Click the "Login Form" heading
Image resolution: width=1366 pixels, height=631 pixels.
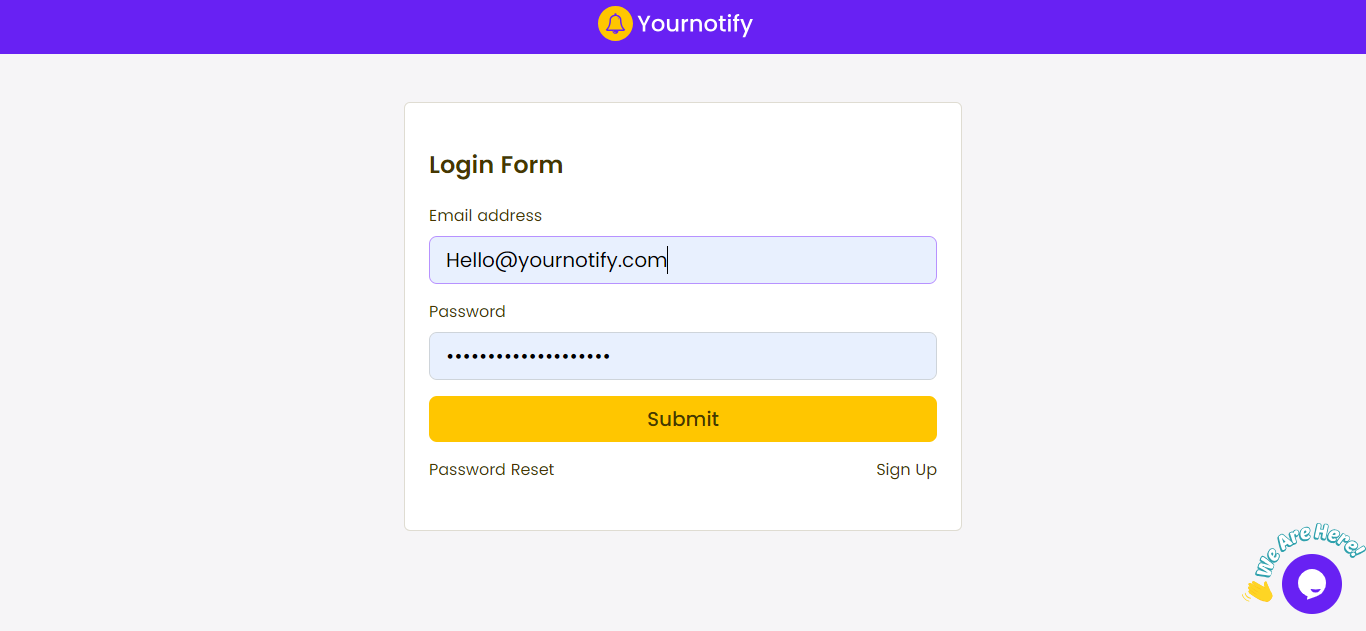[x=496, y=165]
